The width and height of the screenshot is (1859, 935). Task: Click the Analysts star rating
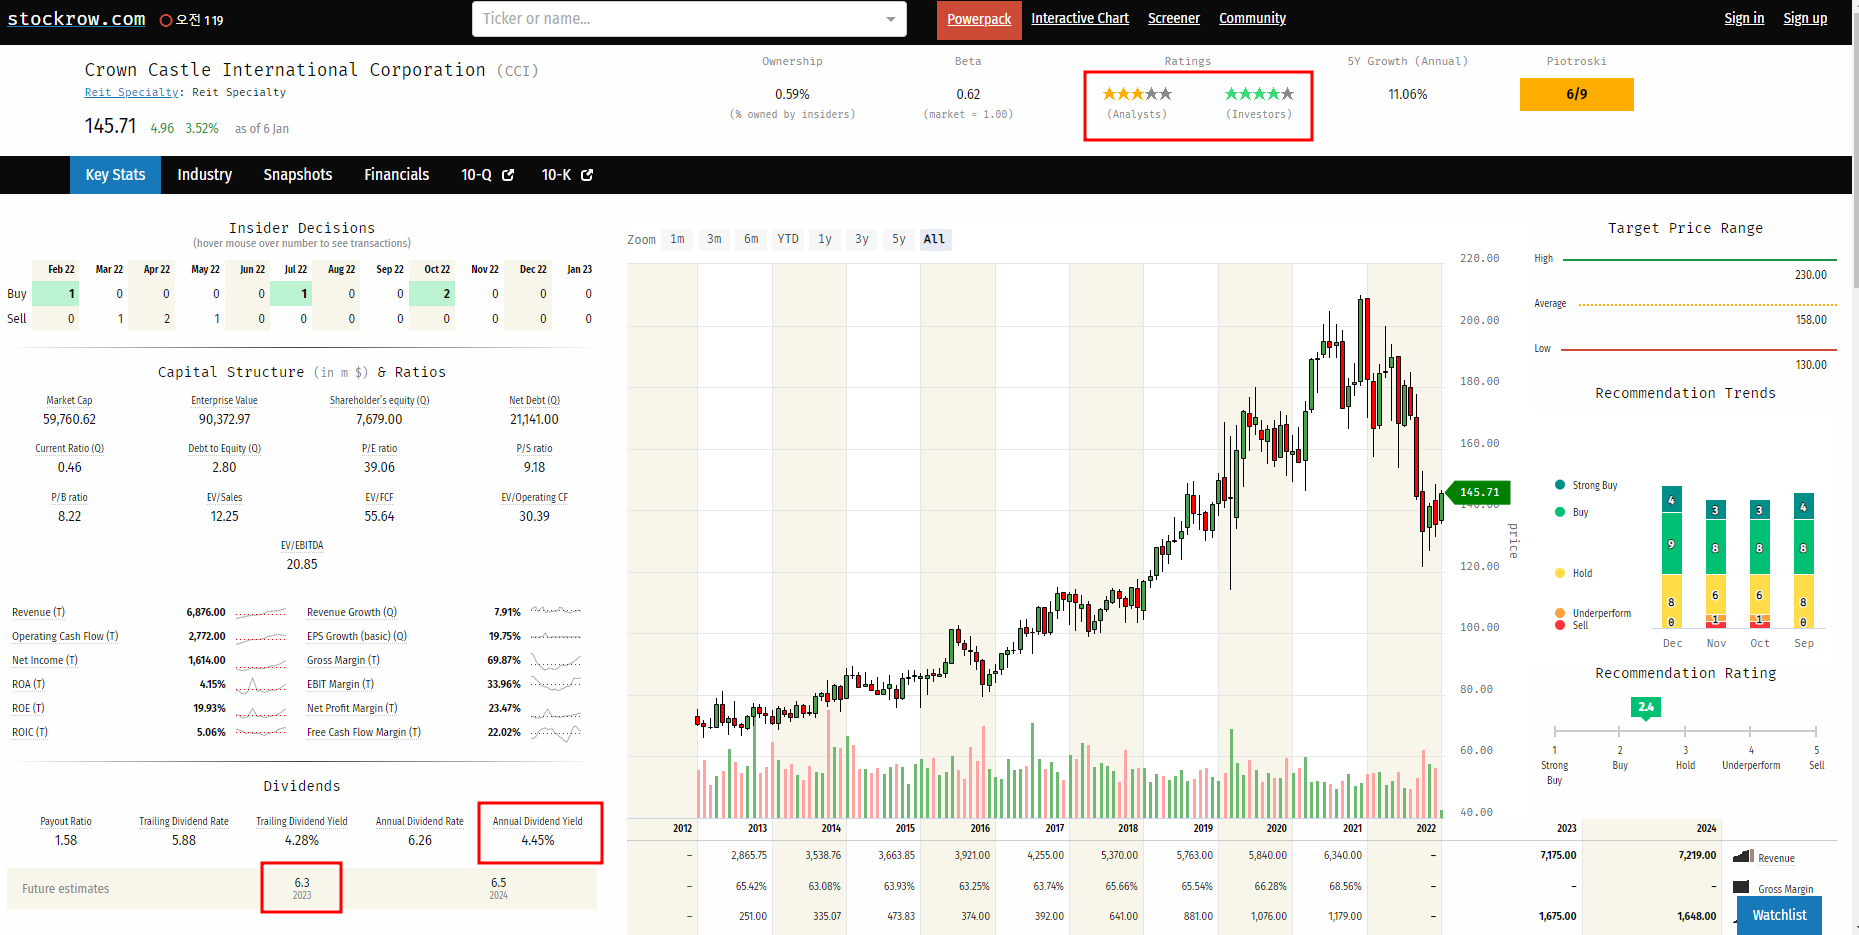pos(1137,94)
